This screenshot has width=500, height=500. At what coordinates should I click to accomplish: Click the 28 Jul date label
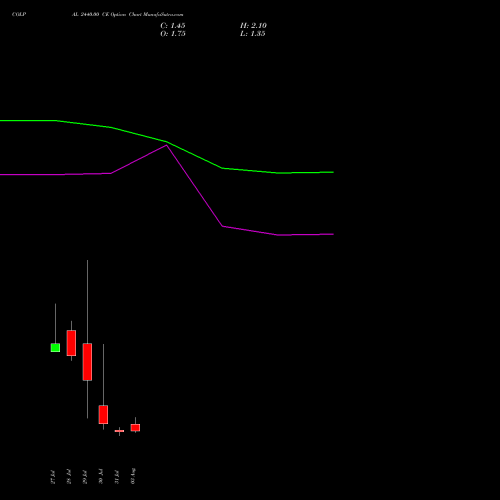(69, 477)
